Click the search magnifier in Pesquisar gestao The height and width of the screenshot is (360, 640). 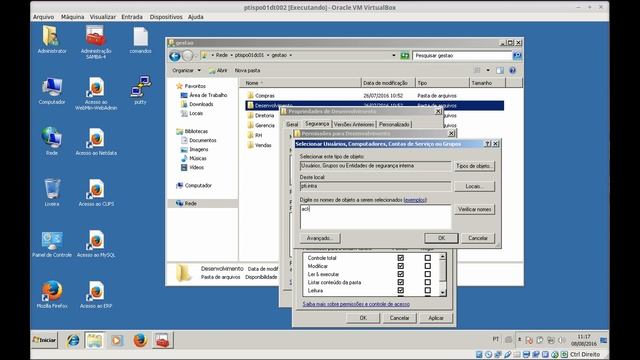(x=517, y=55)
